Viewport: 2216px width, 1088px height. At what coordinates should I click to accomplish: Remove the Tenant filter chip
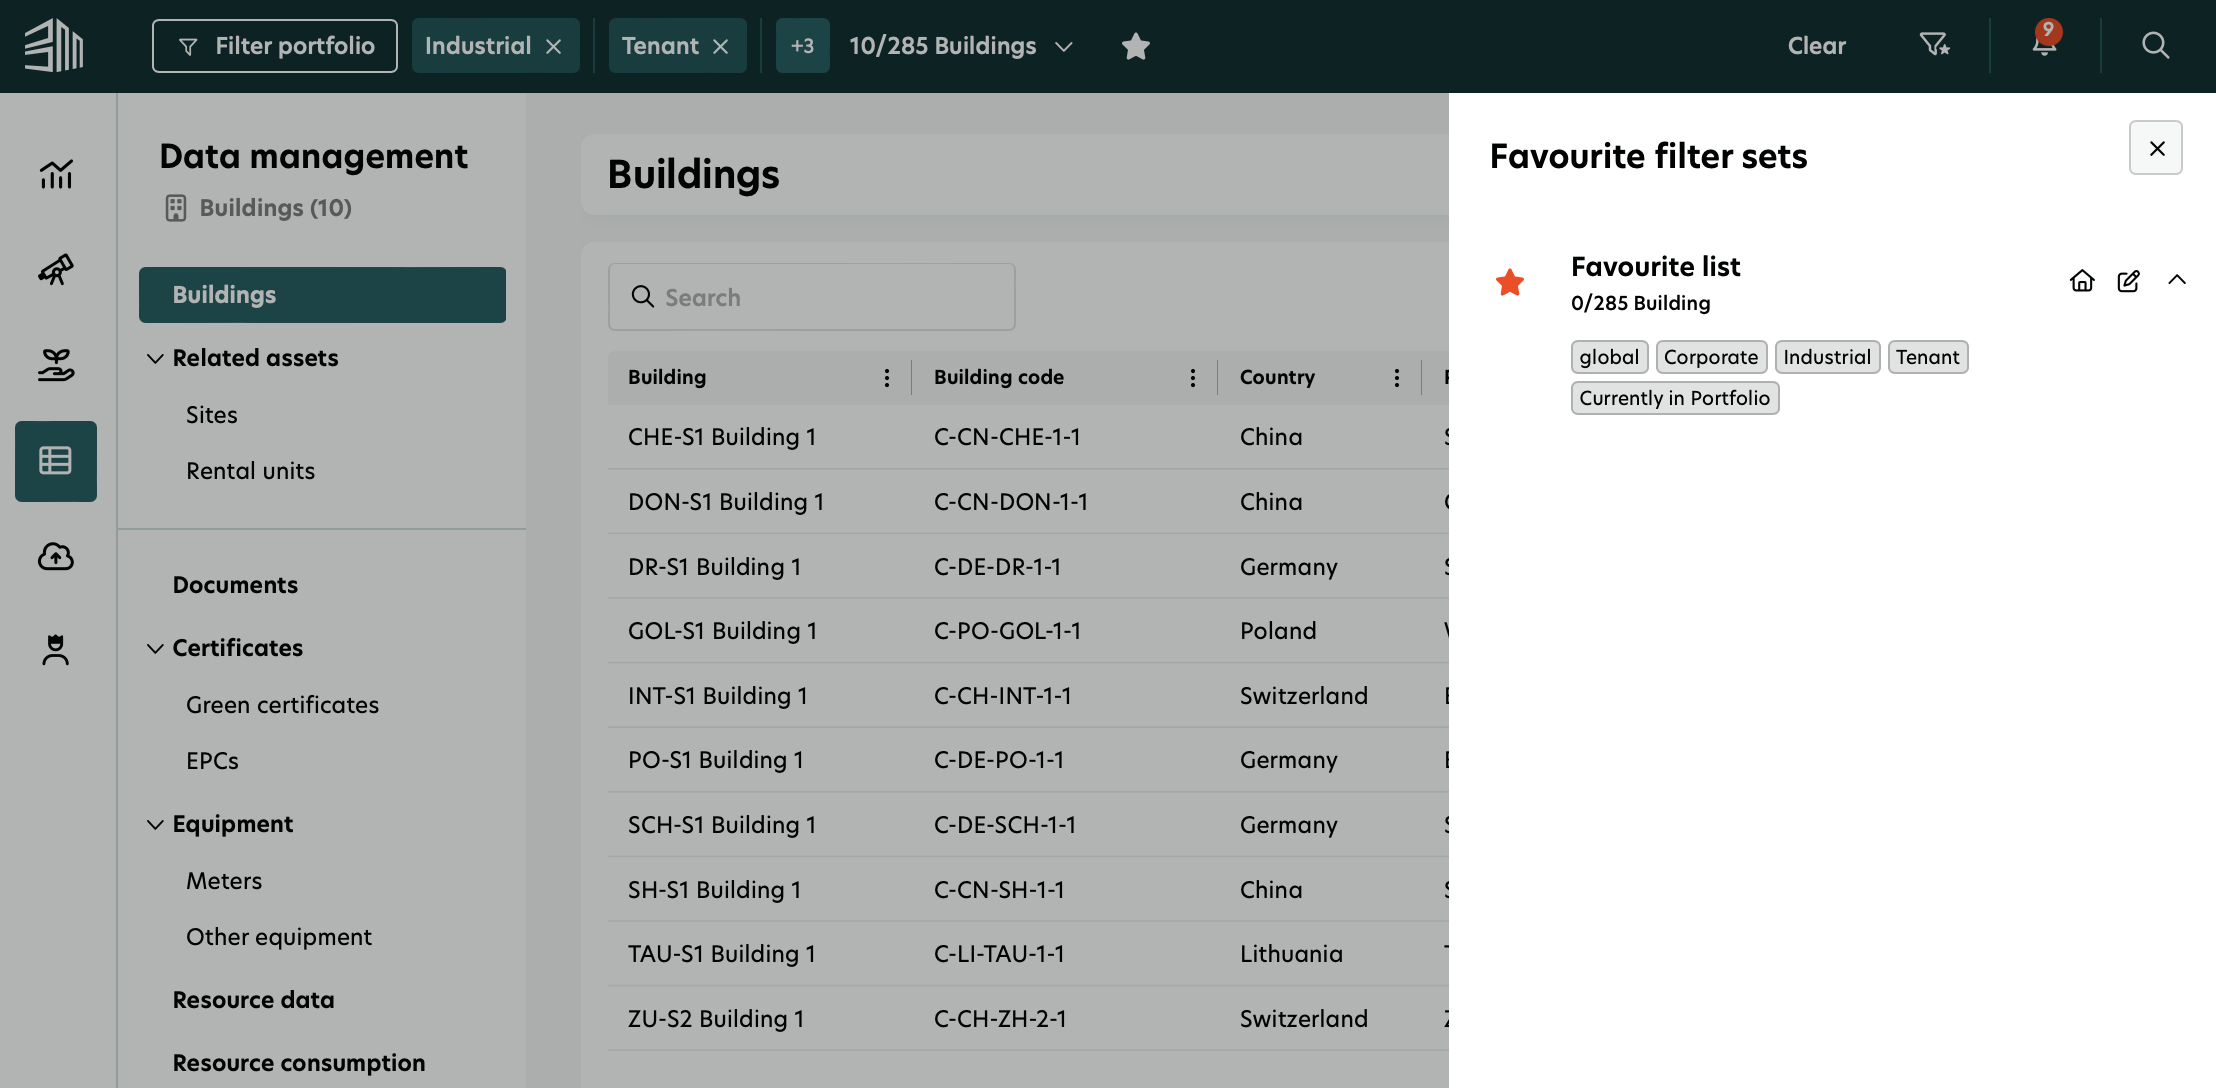coord(721,46)
